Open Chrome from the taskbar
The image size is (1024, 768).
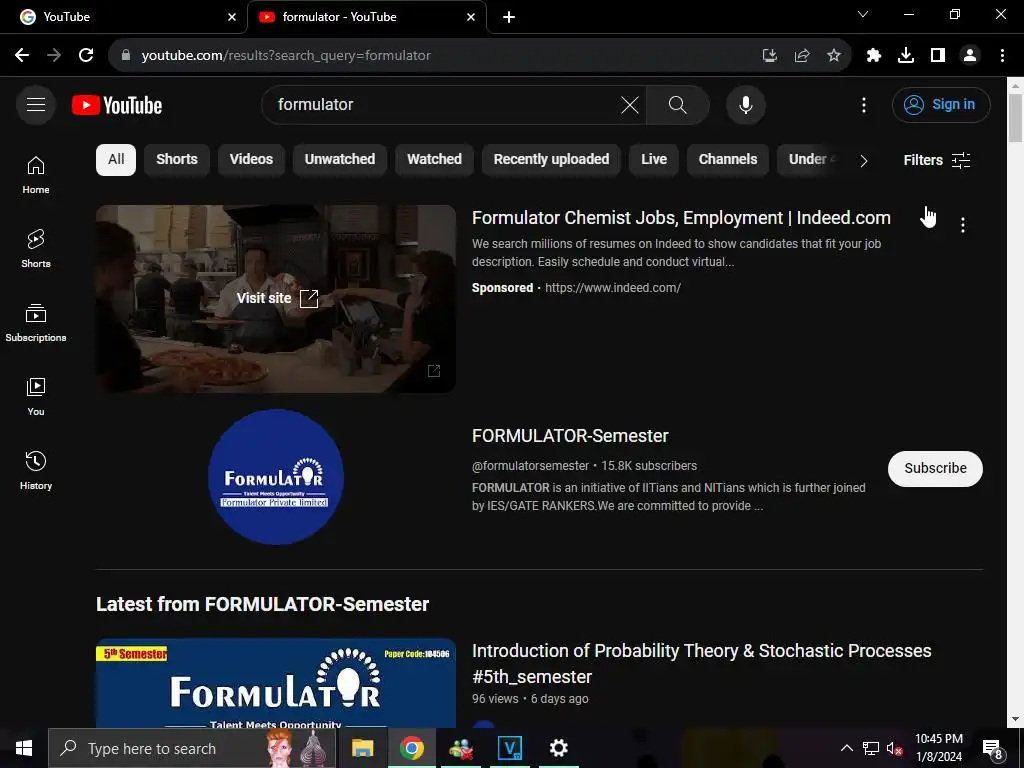pos(411,748)
